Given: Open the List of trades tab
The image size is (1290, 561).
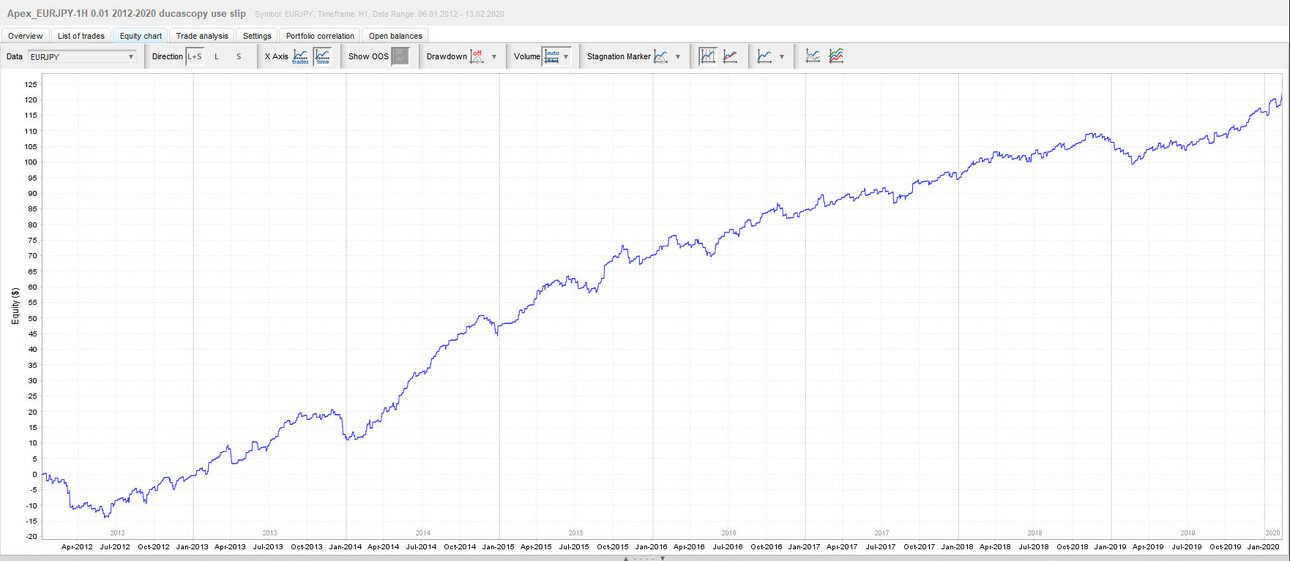Looking at the screenshot, I should [81, 35].
